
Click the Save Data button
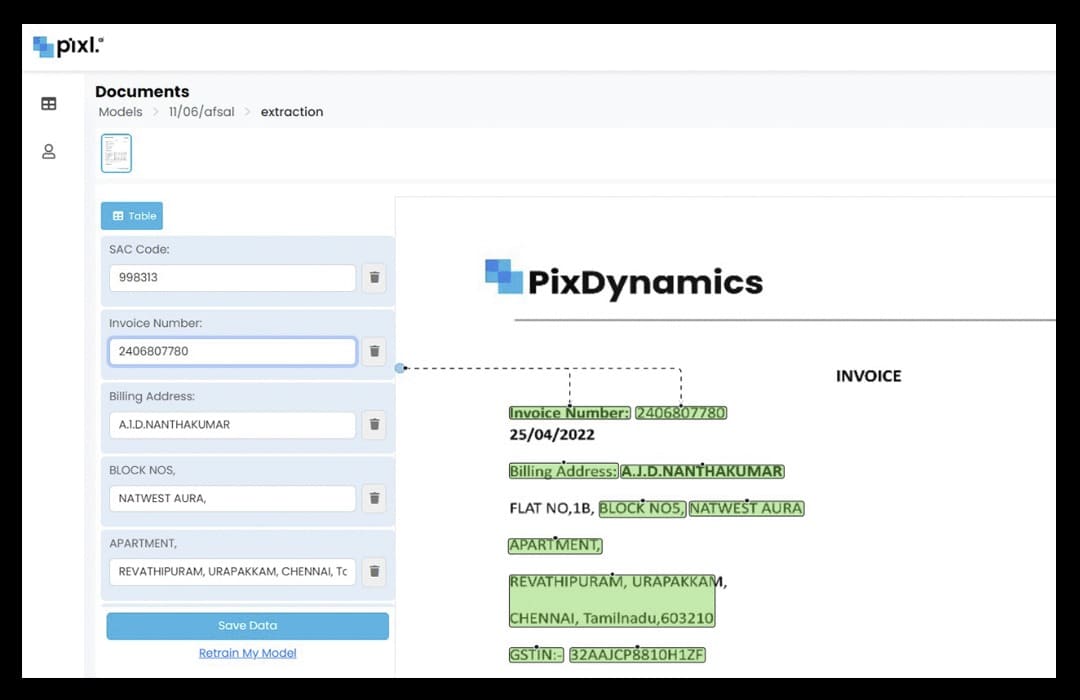click(x=248, y=626)
